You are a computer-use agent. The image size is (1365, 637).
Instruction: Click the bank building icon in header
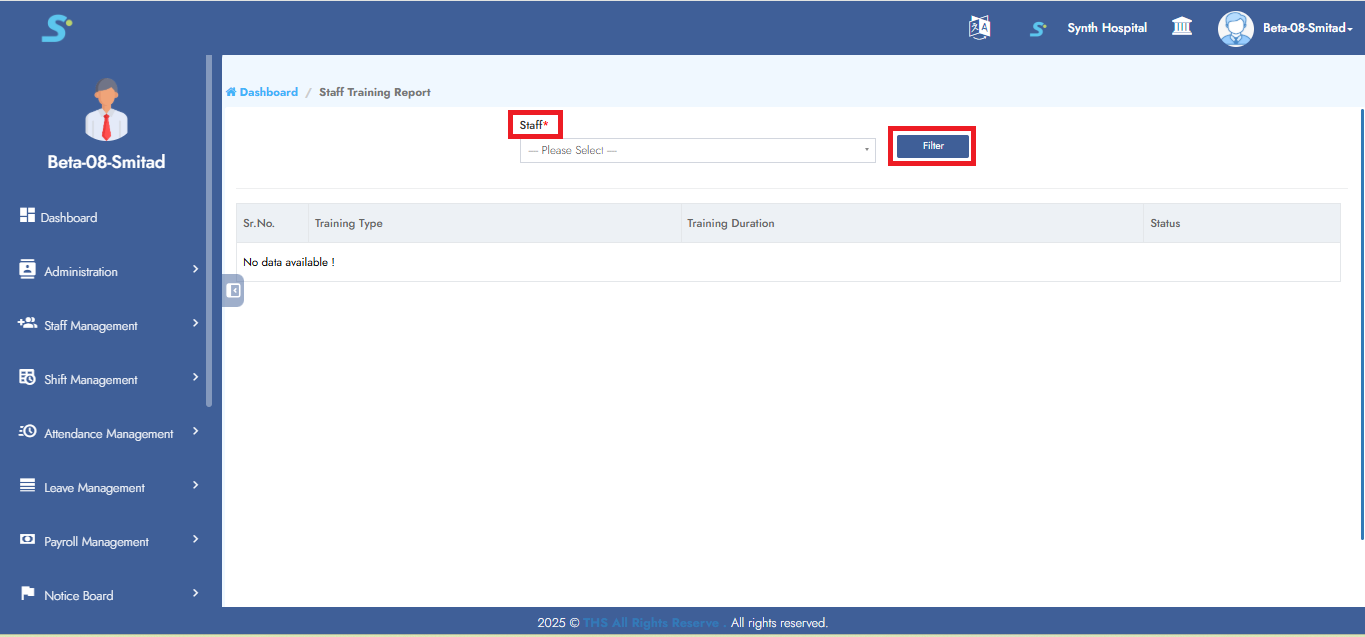[1182, 27]
